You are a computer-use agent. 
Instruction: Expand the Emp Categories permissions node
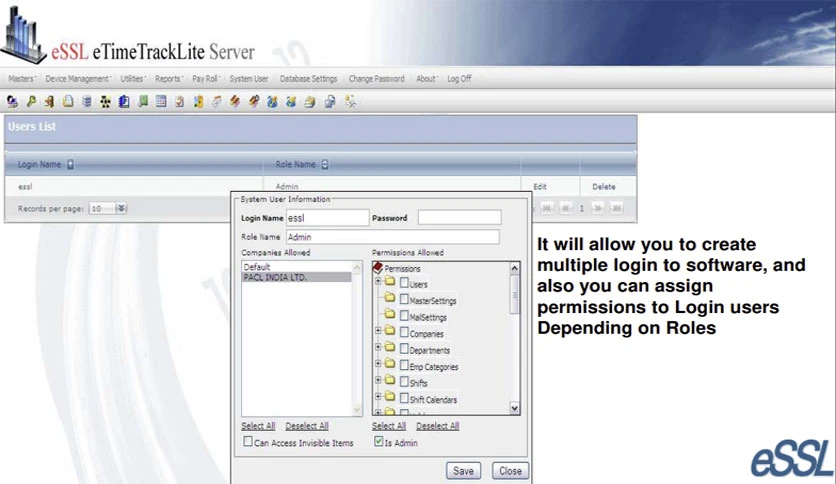[x=378, y=364]
